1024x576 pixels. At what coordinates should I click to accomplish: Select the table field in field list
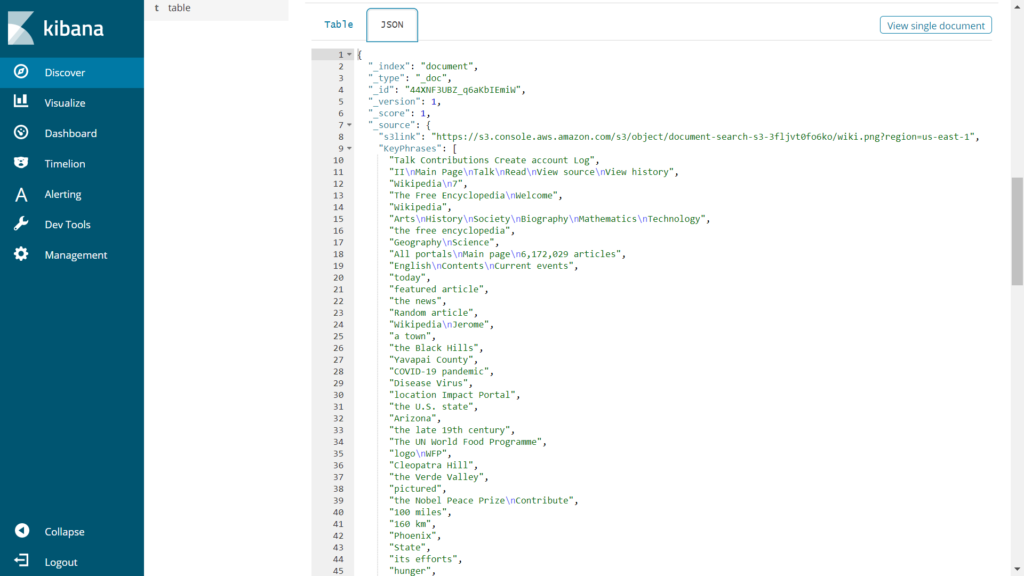[x=179, y=8]
